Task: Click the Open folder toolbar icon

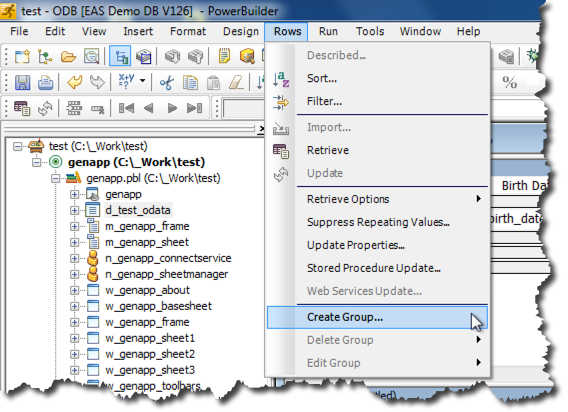Action: [68, 57]
